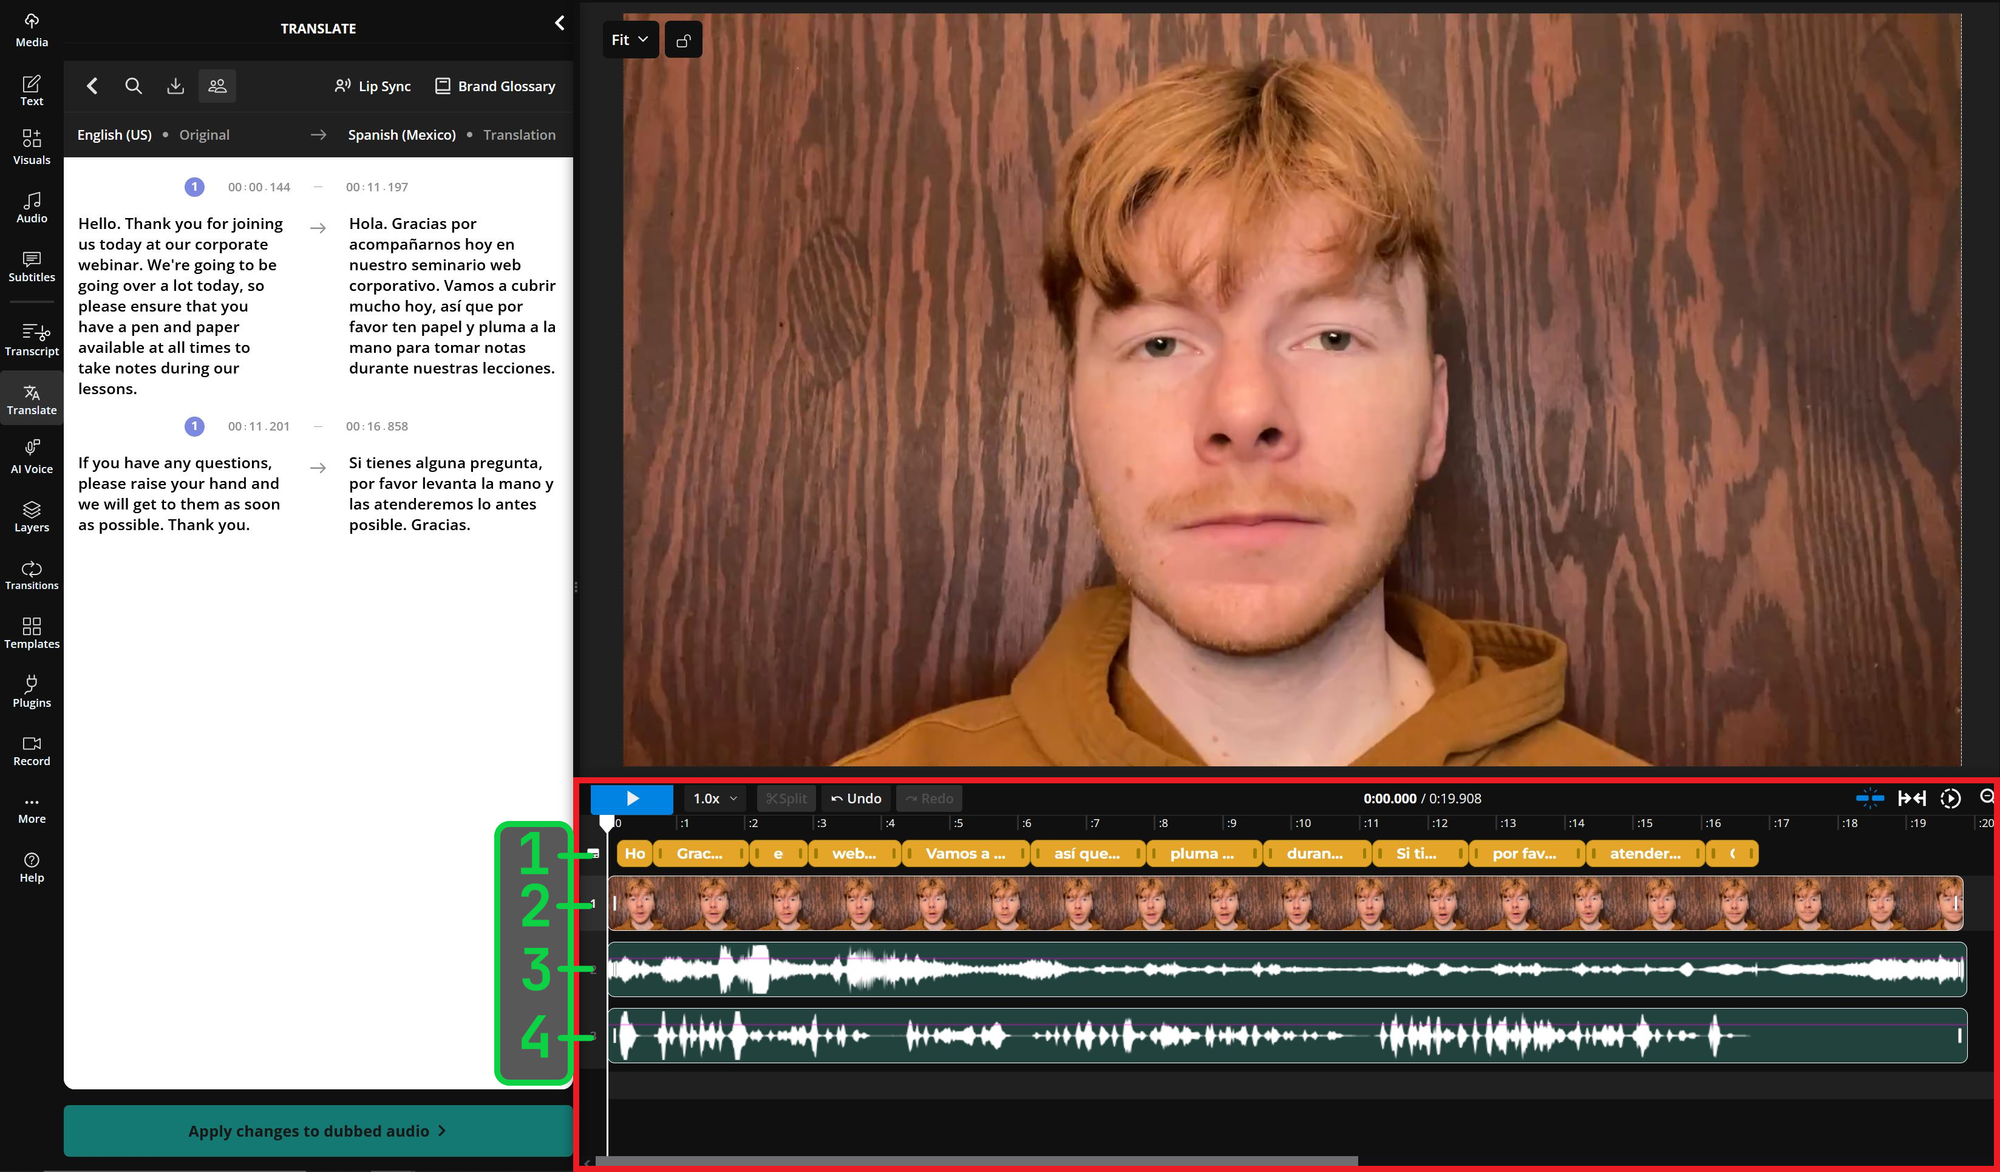Image resolution: width=2000 pixels, height=1172 pixels.
Task: Click the Record sidebar icon
Action: [x=31, y=750]
